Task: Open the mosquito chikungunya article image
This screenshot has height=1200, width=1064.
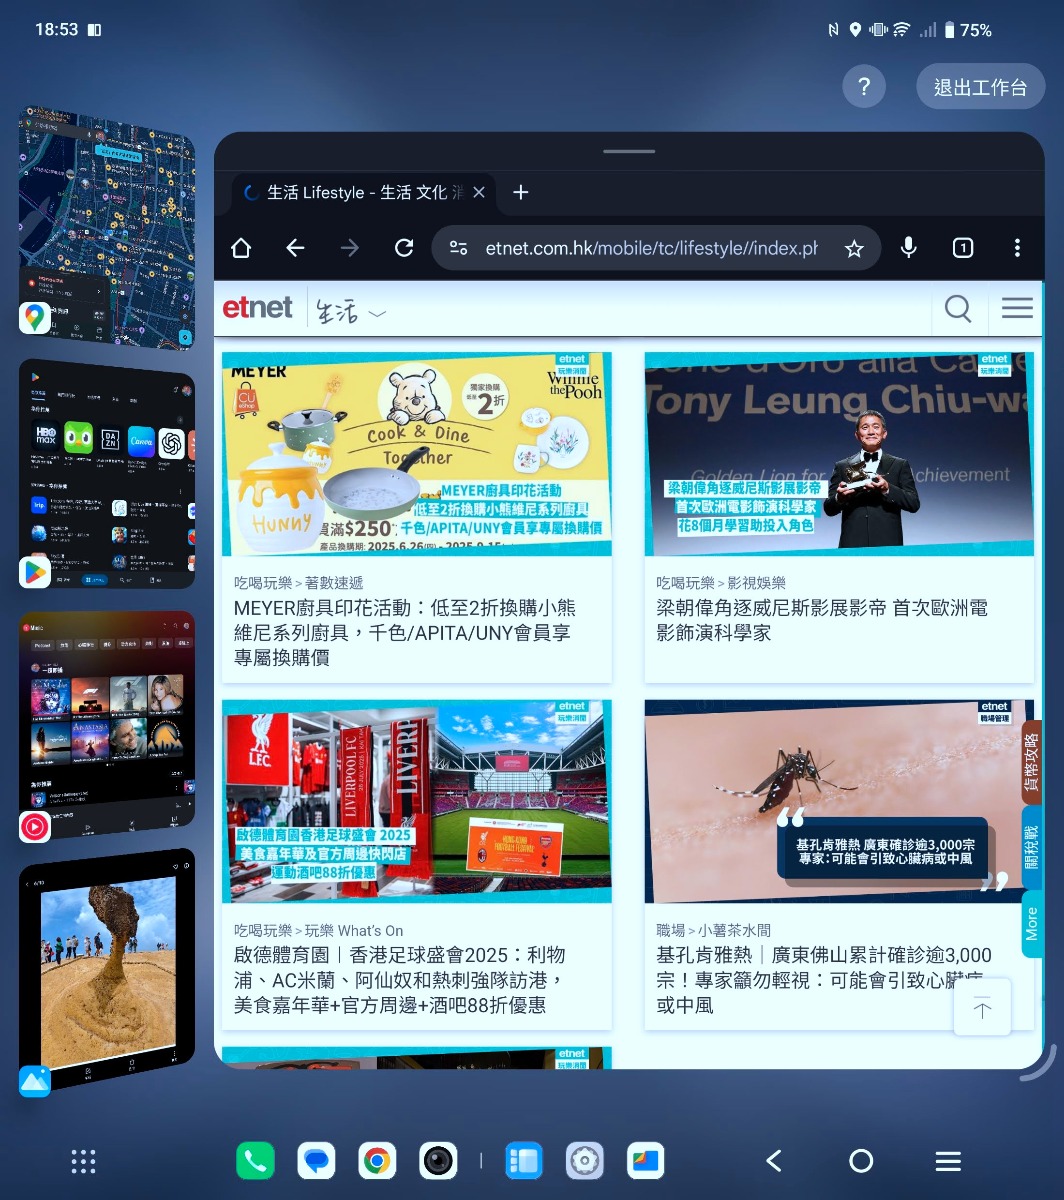Action: [x=839, y=801]
